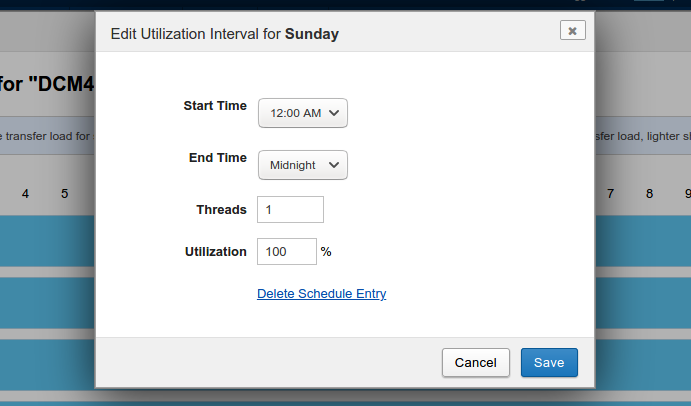
Task: Click the Utilization label
Action: click(x=215, y=252)
